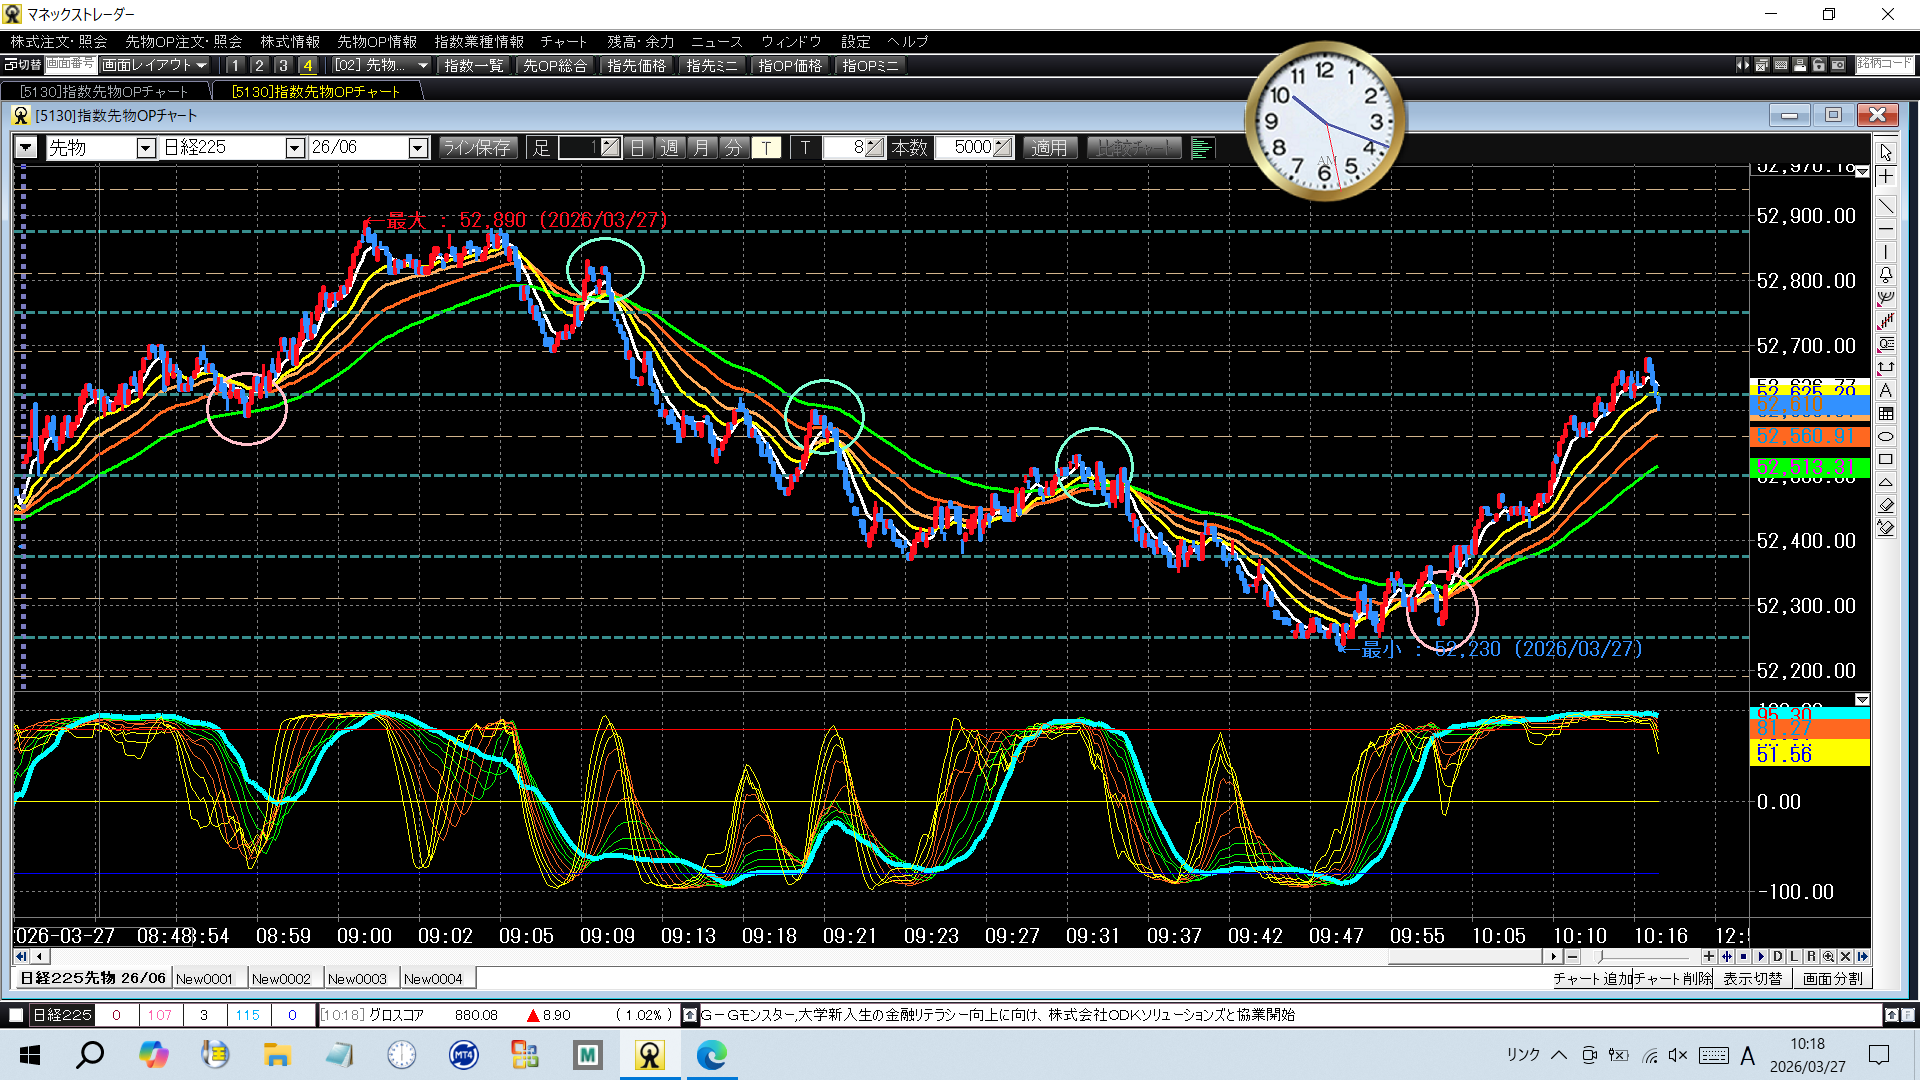Open the 日経225 instrument dropdown
The height and width of the screenshot is (1080, 1920).
tap(294, 148)
